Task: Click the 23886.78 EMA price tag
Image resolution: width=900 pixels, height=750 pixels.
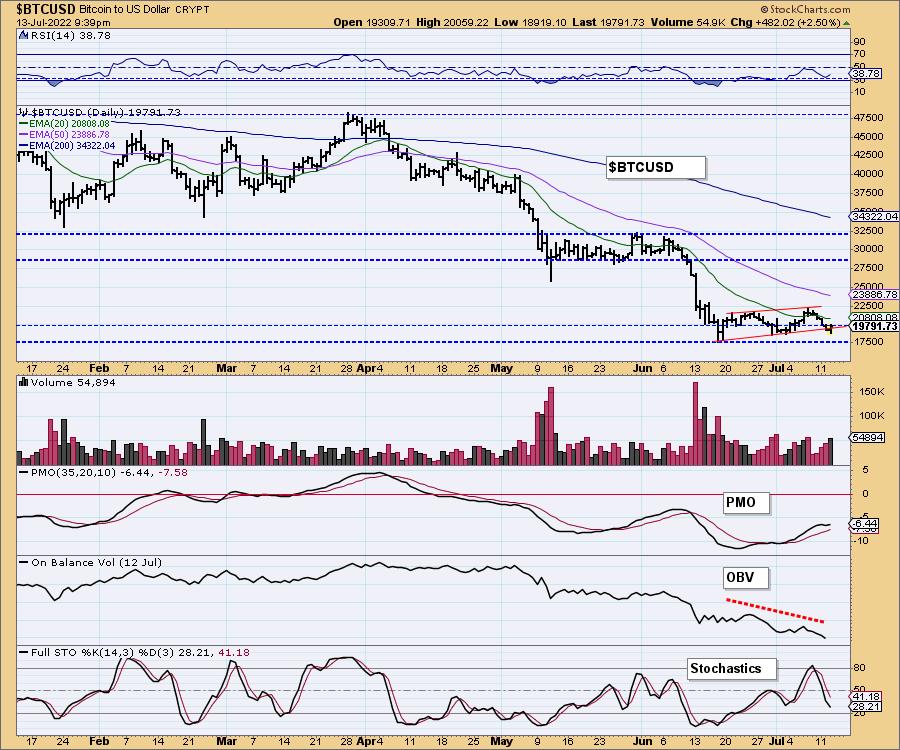Action: (x=874, y=294)
